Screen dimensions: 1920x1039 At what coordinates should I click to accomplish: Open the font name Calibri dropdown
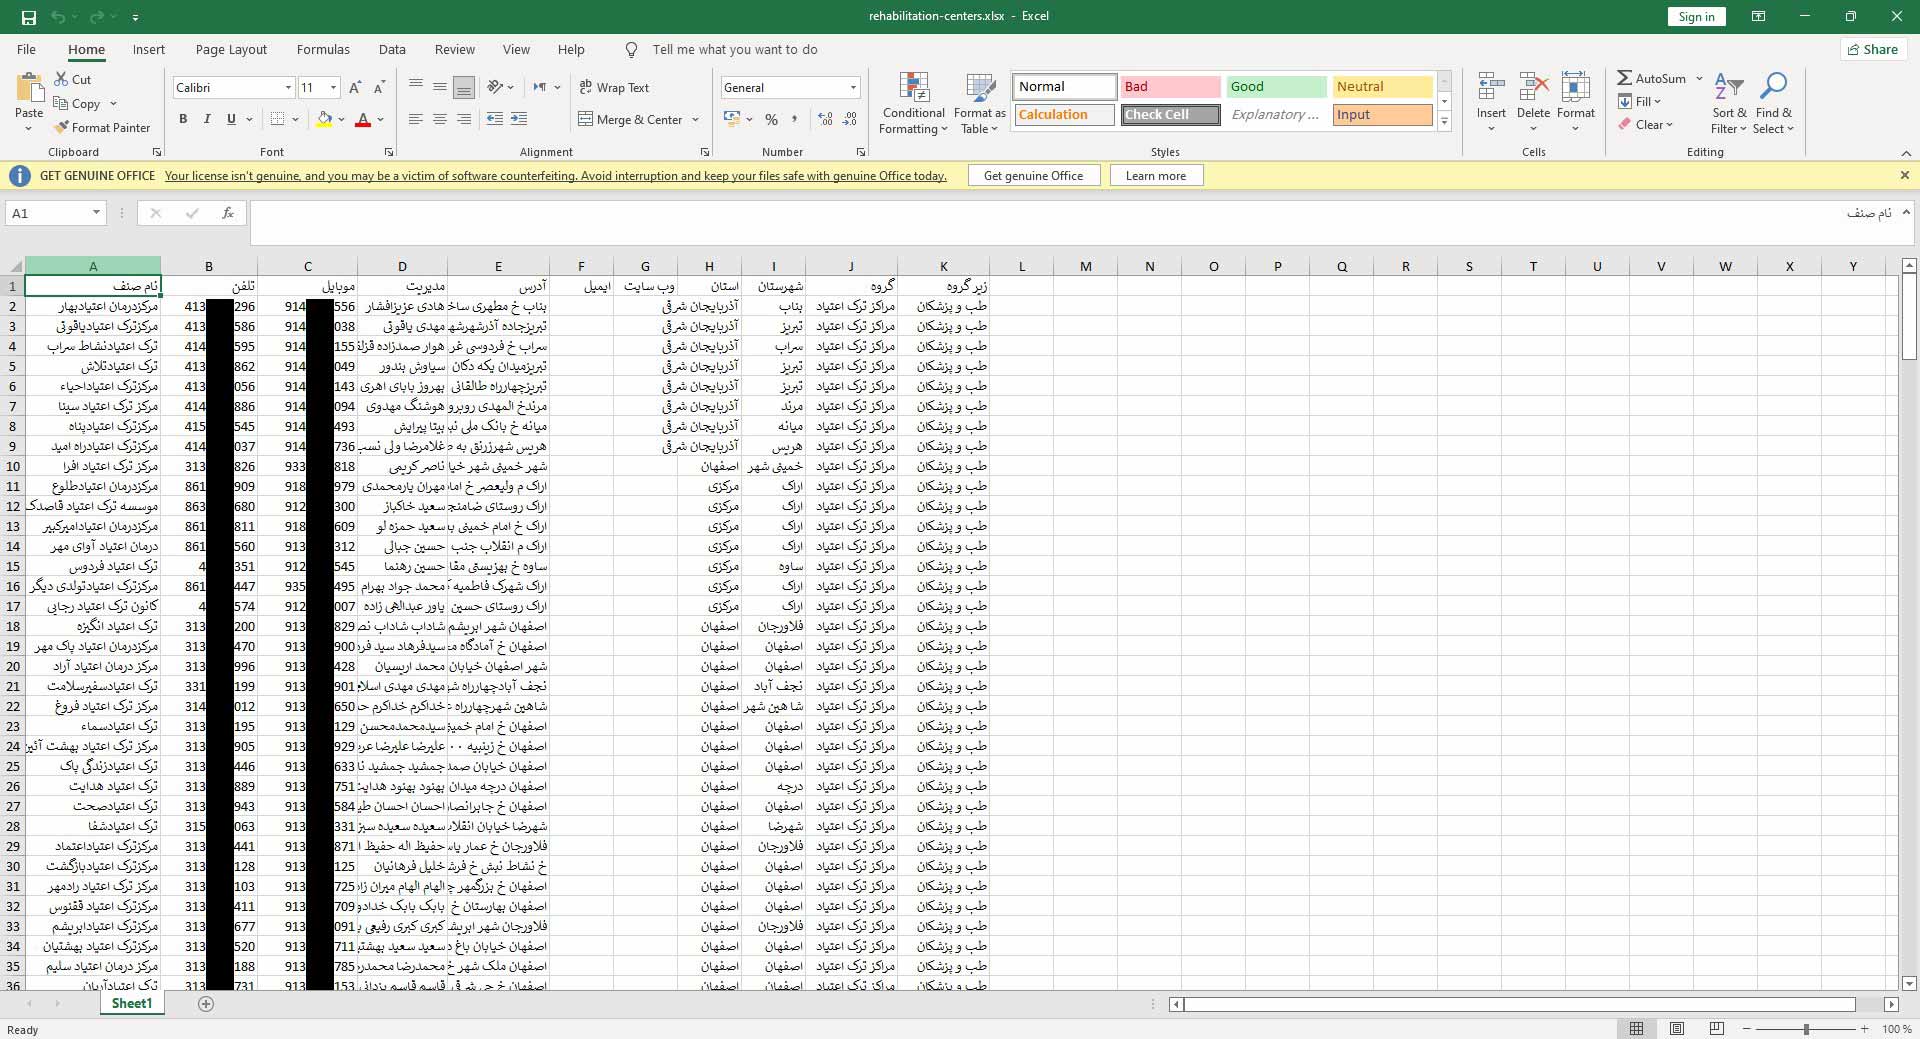click(288, 88)
